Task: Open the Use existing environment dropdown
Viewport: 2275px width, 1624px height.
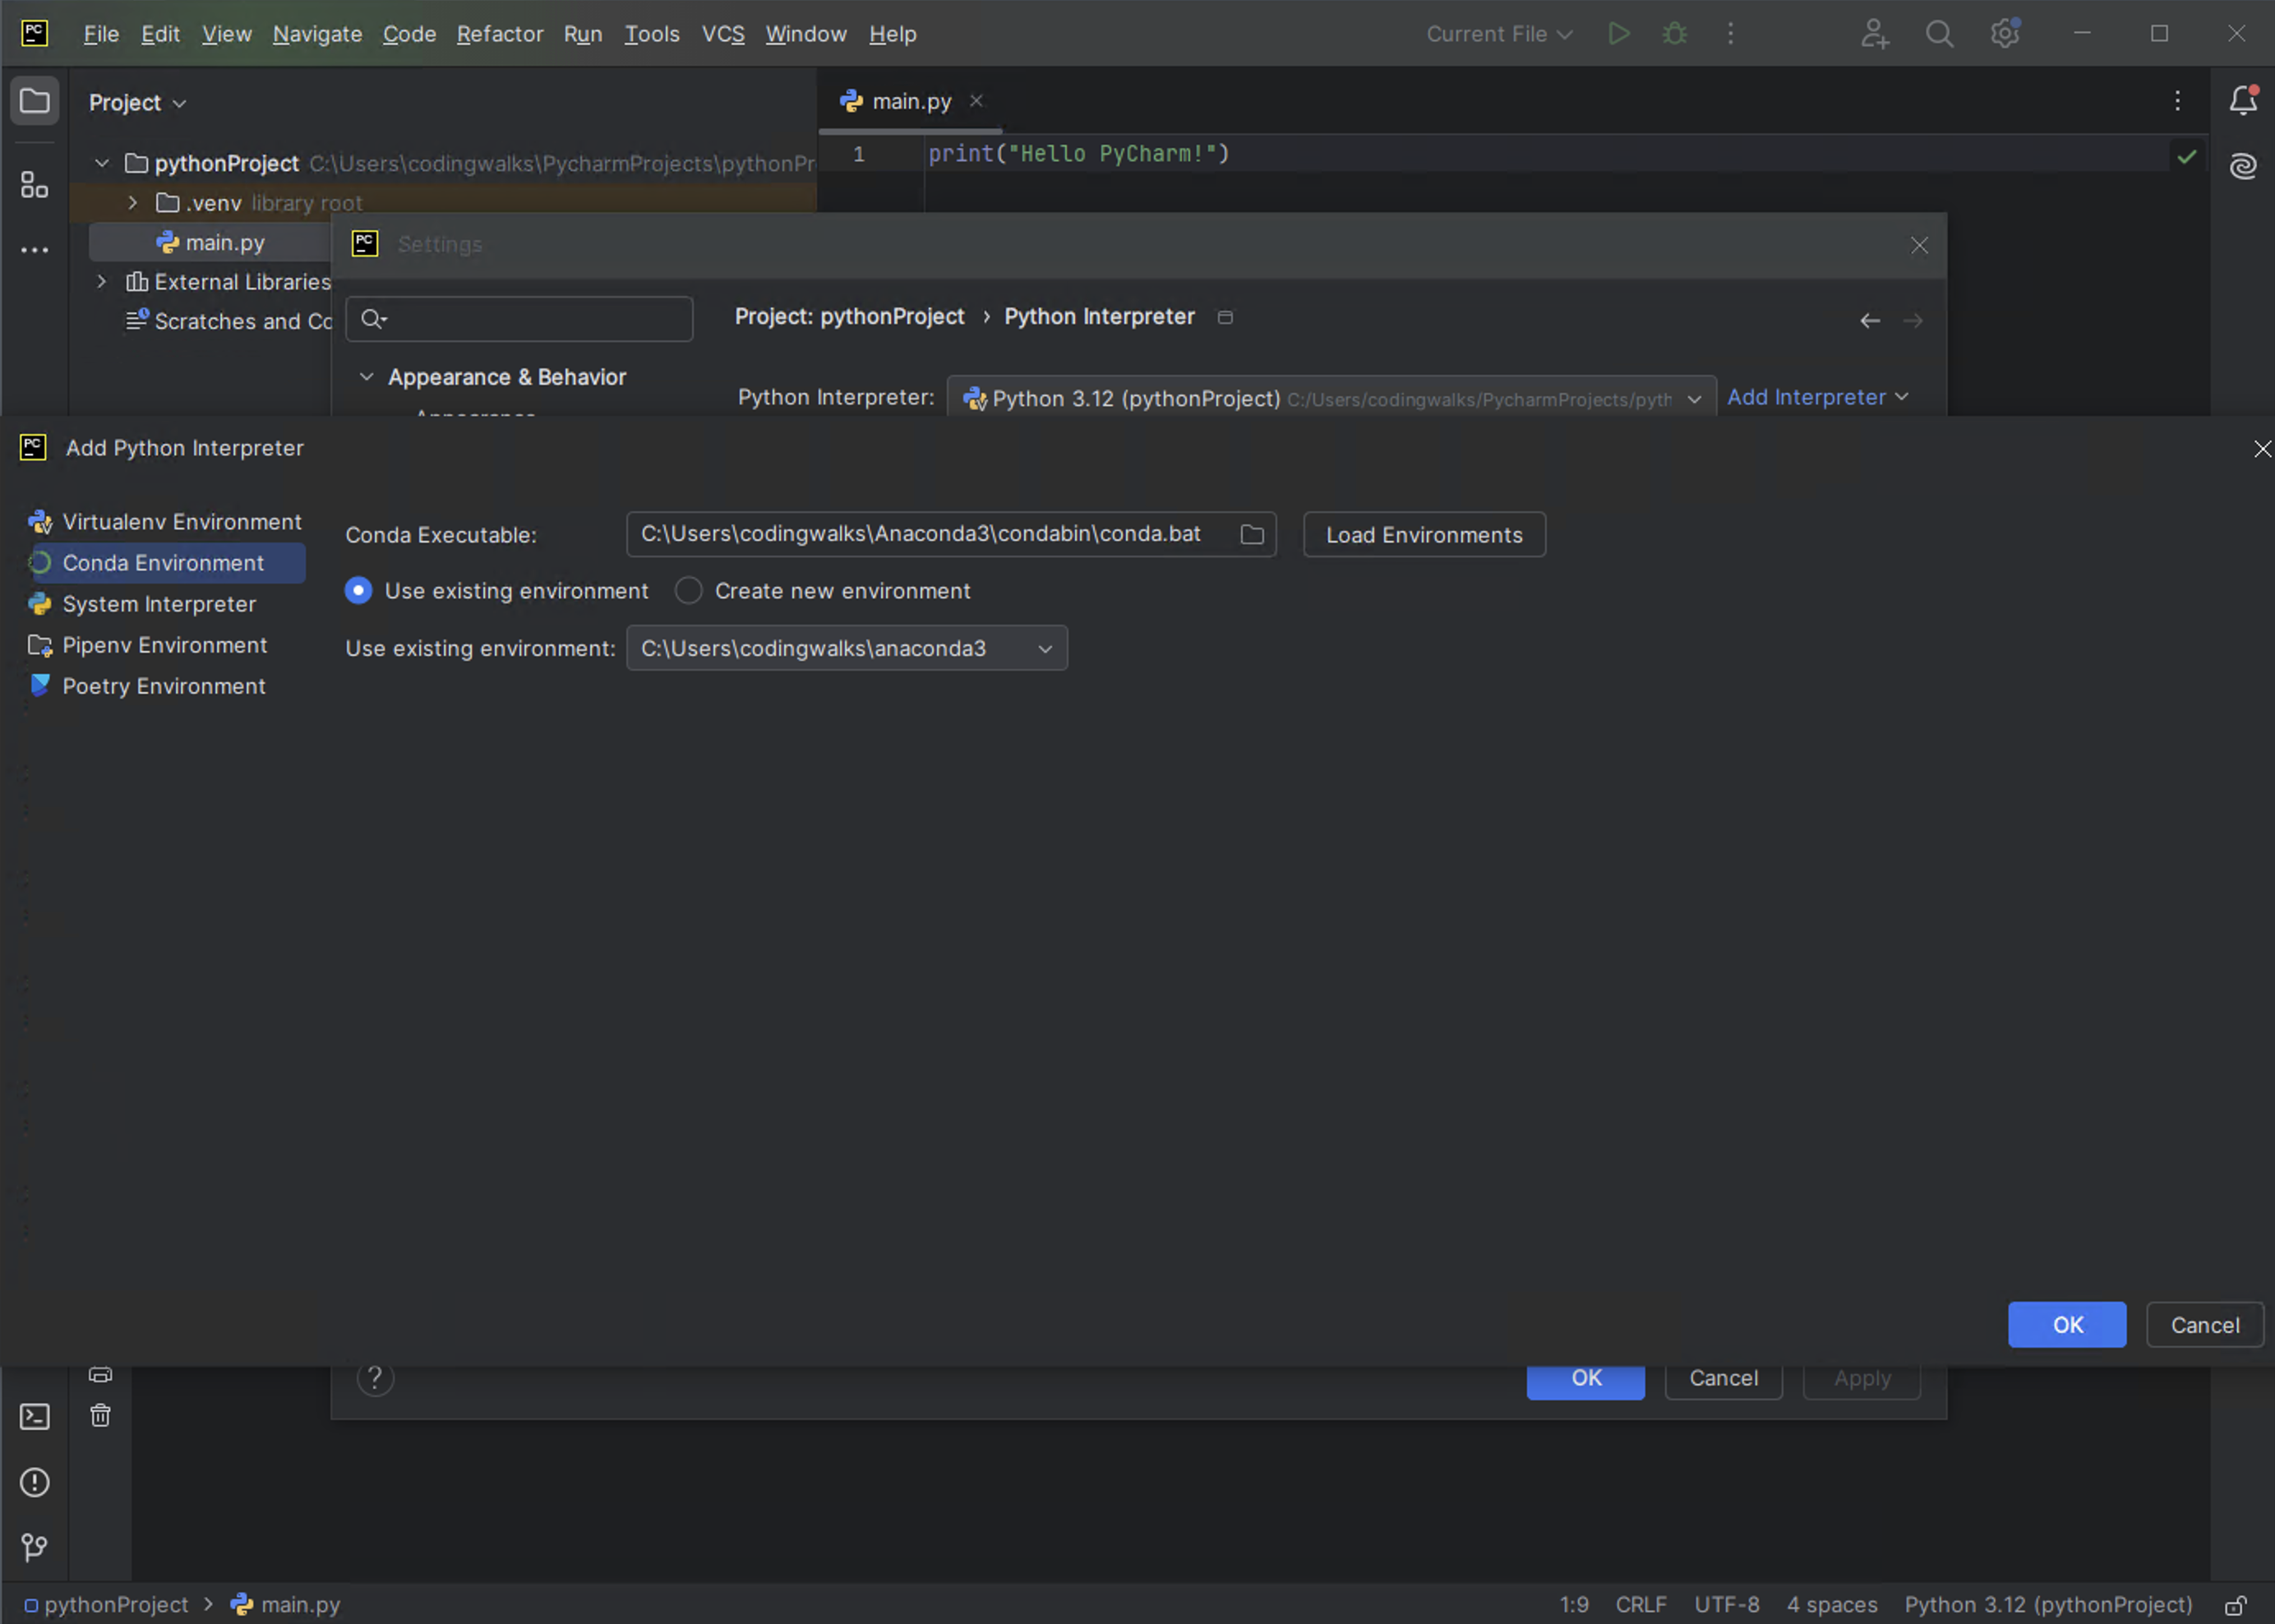Action: point(846,649)
